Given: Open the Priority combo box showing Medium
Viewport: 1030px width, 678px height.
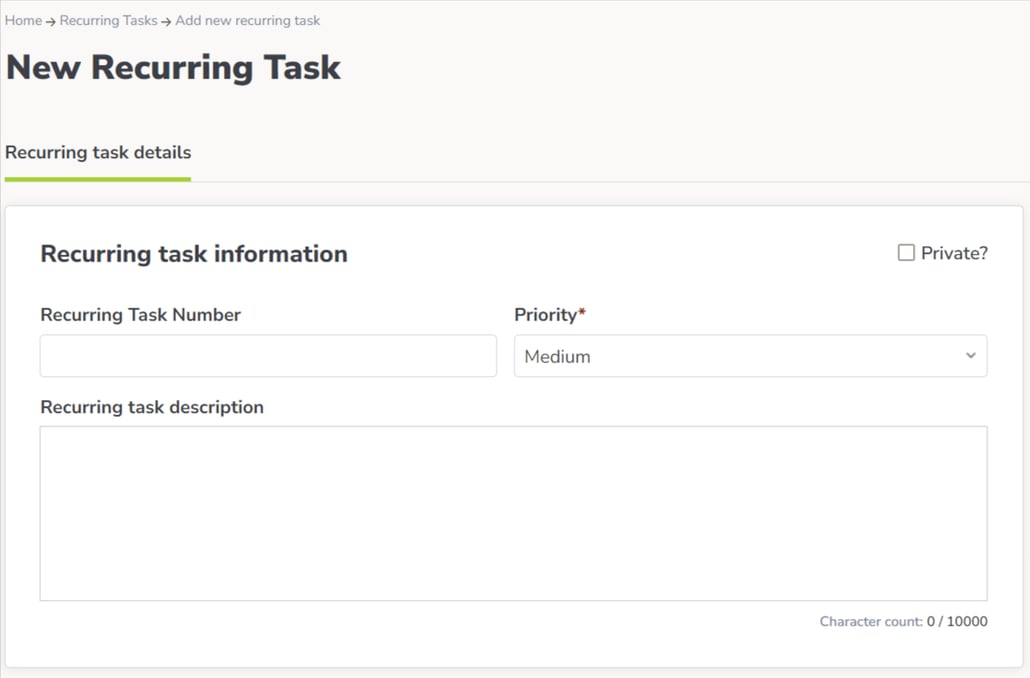Looking at the screenshot, I should [750, 355].
